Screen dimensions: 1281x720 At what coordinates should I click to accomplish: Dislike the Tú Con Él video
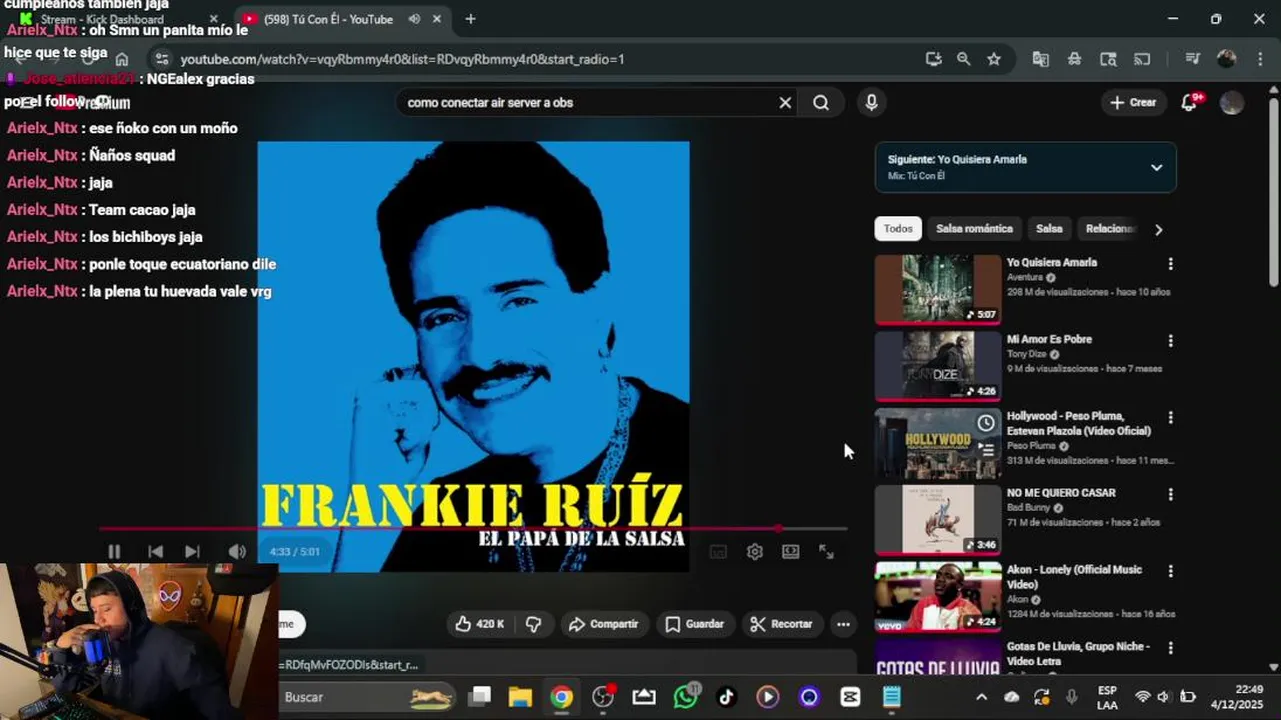(x=533, y=624)
